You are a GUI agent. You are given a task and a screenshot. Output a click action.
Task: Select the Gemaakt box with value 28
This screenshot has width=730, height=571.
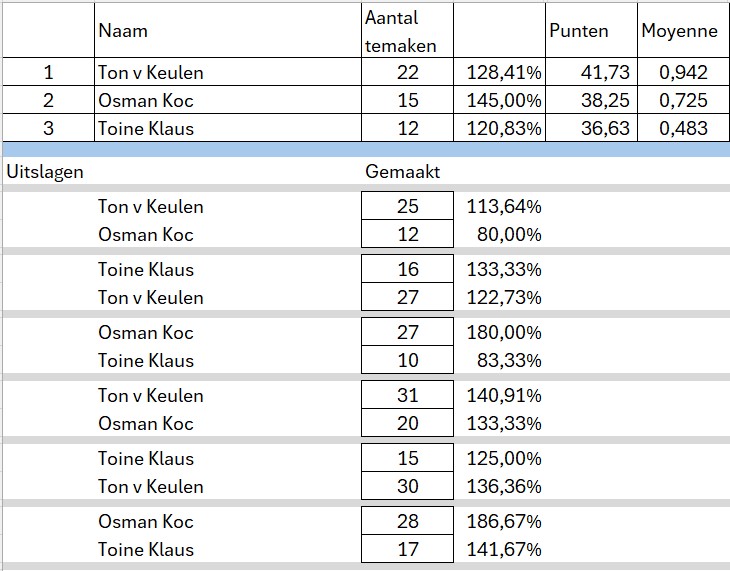tap(407, 521)
